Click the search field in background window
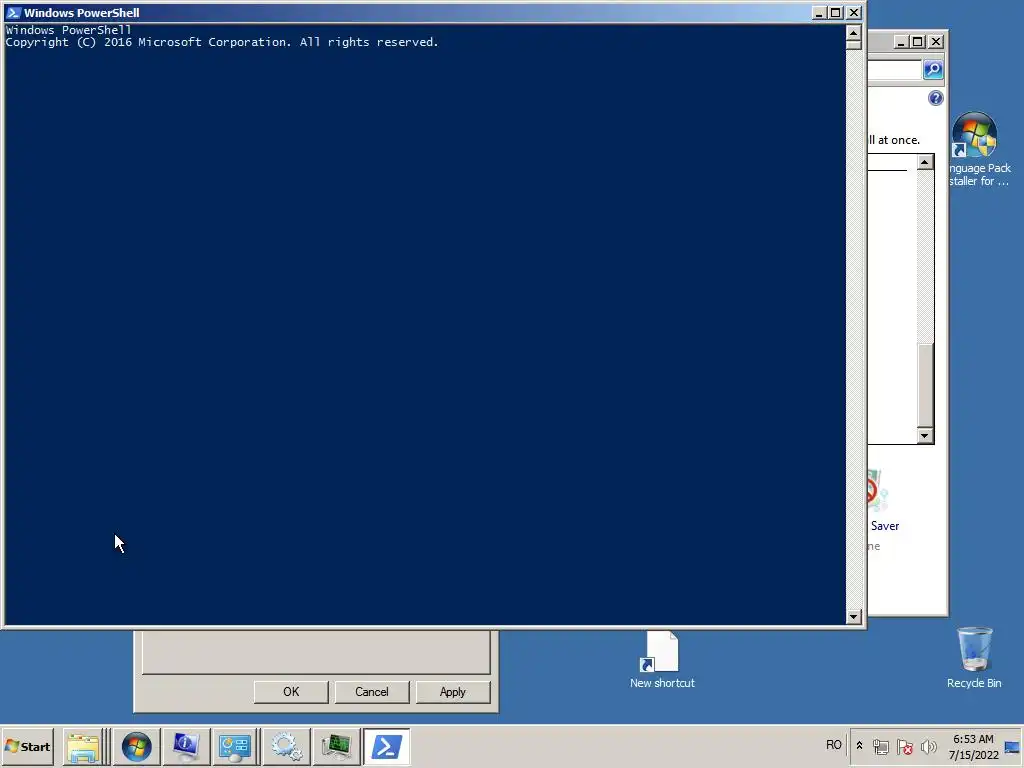The width and height of the screenshot is (1024, 768). tap(895, 69)
